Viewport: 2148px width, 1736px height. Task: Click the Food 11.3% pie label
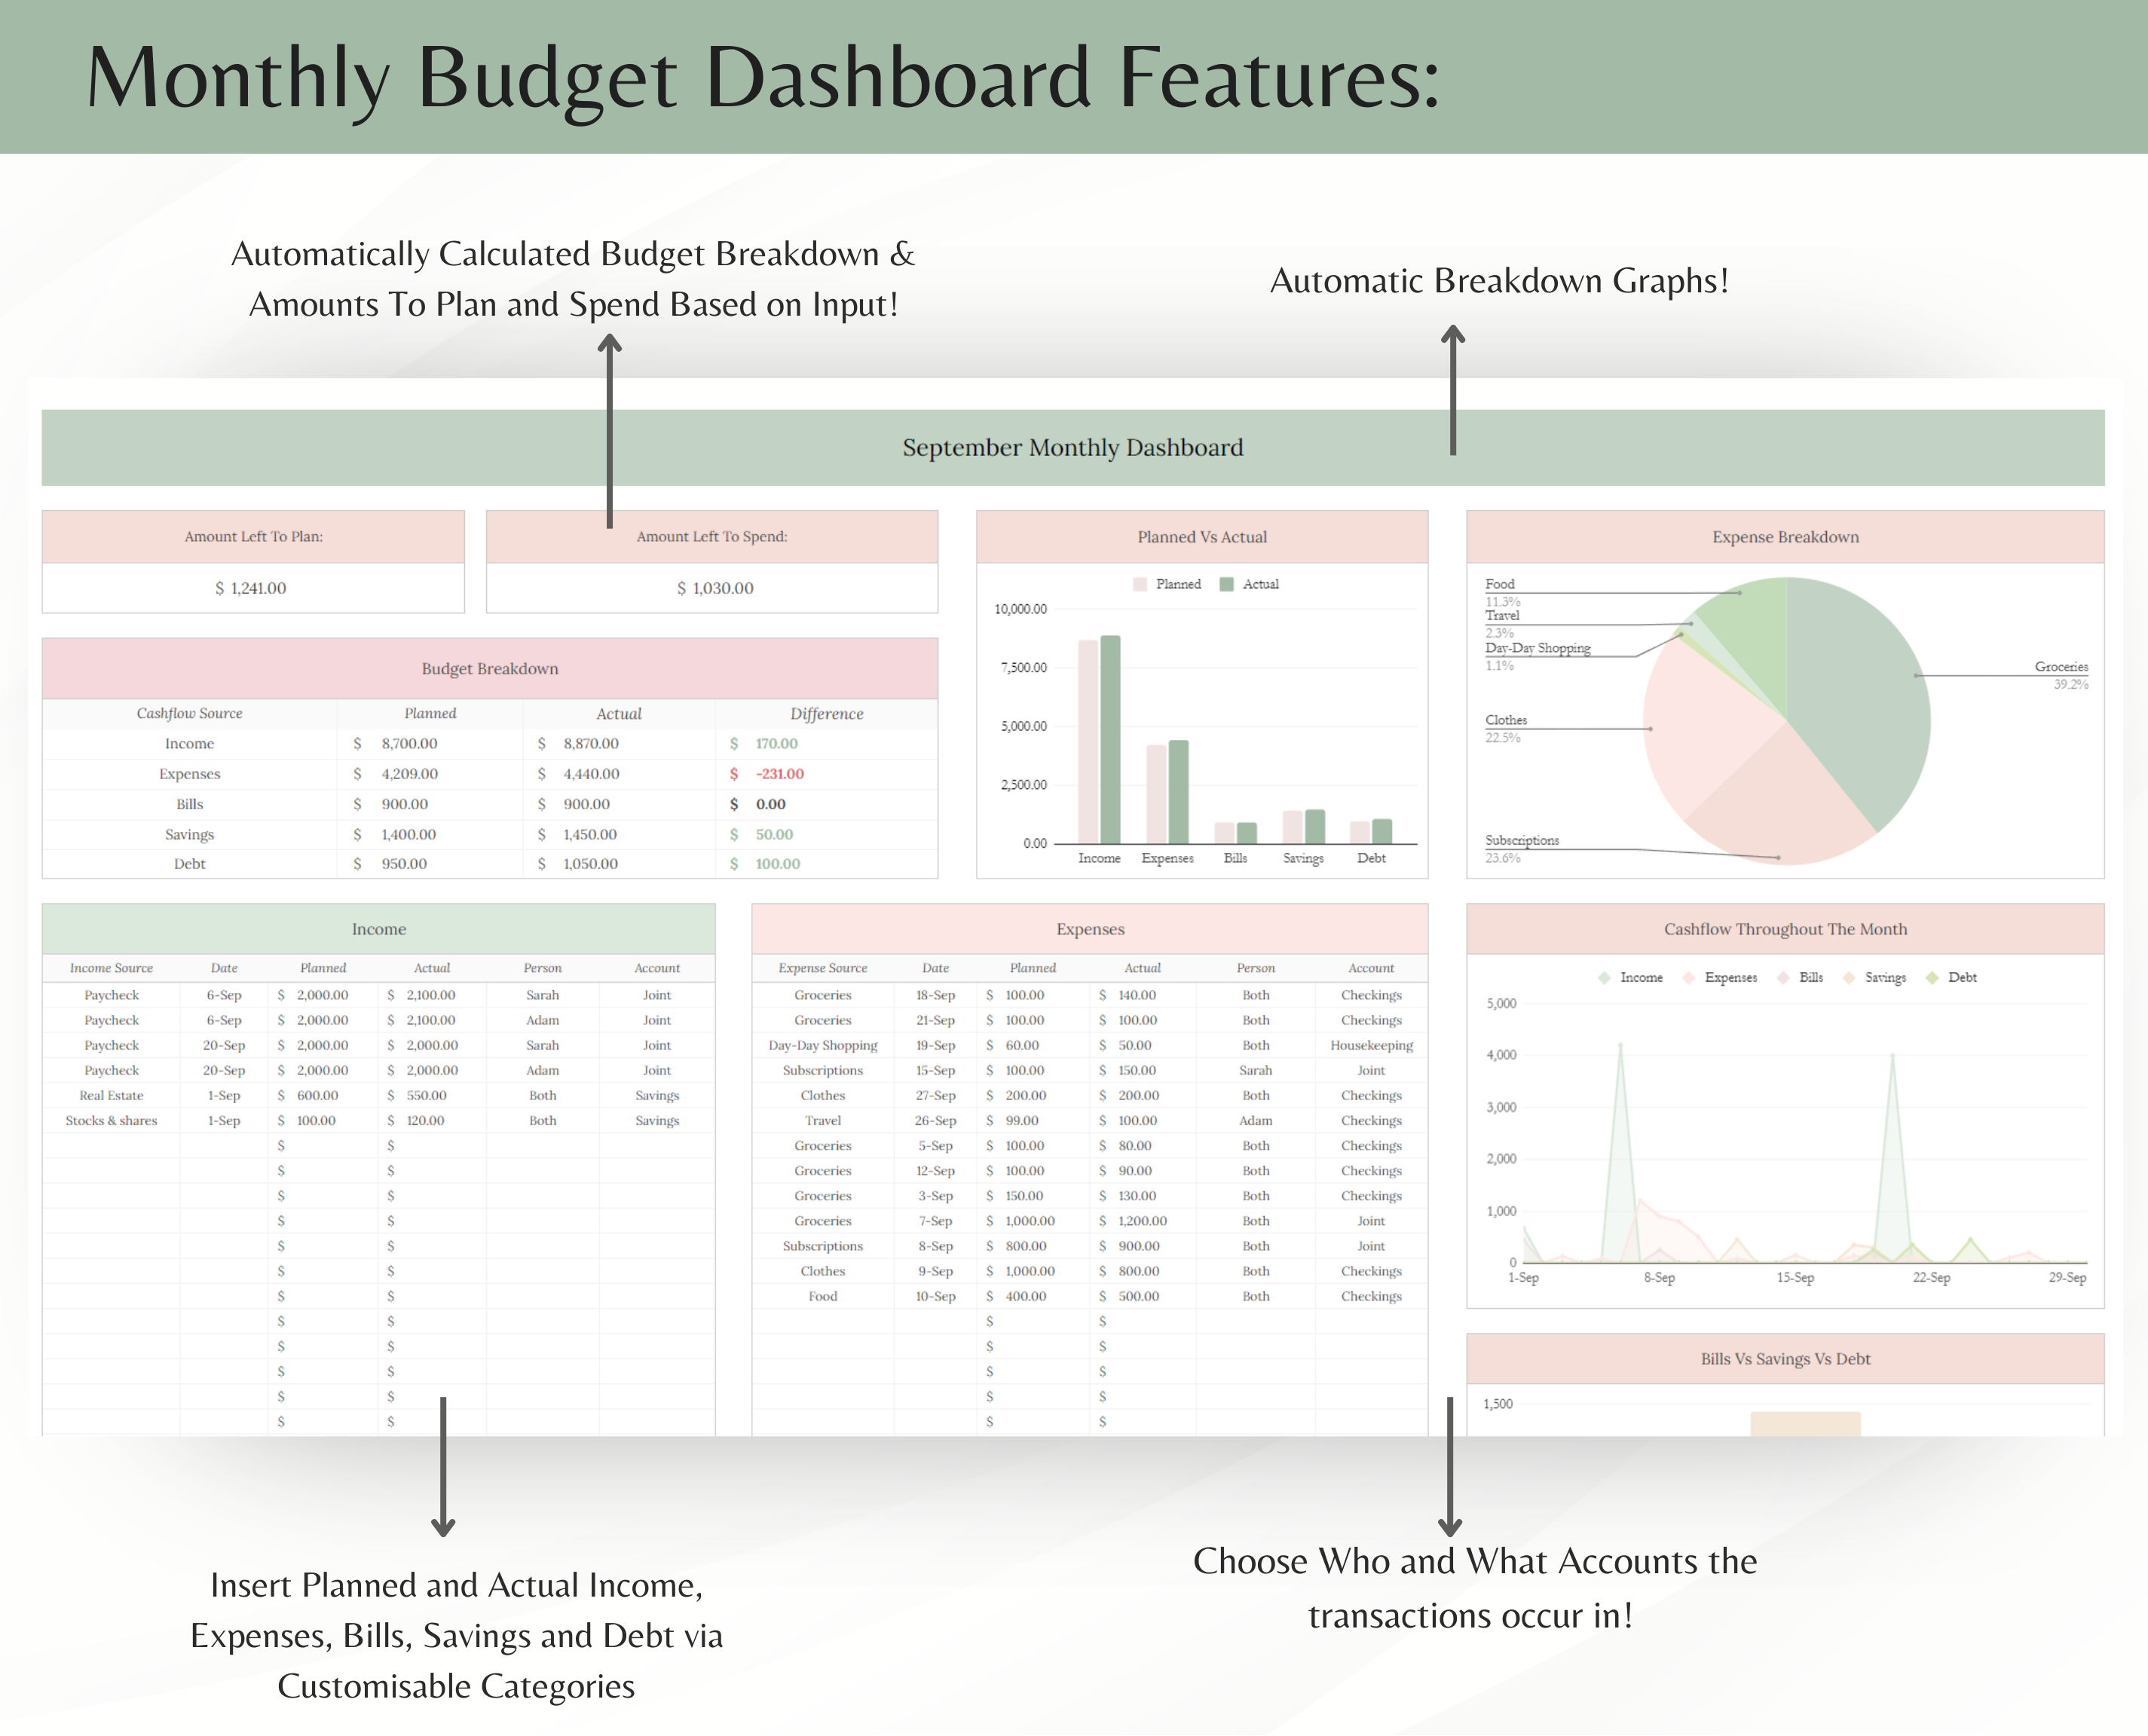(1502, 592)
